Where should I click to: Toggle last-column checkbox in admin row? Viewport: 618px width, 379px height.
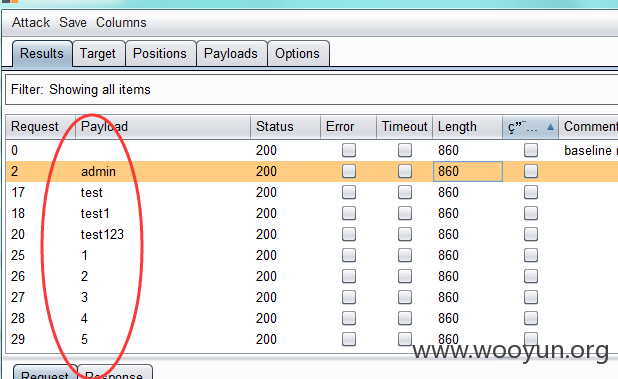pos(531,171)
